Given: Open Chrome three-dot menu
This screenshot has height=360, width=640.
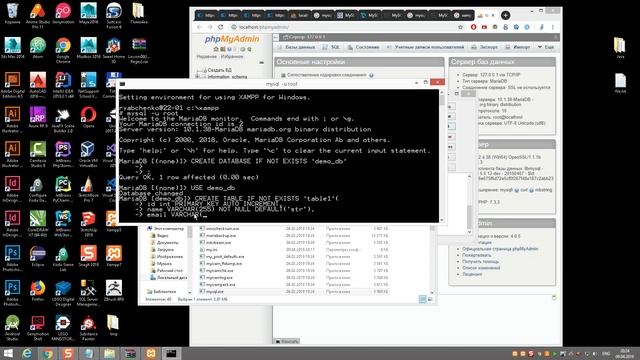Looking at the screenshot, I should (x=553, y=27).
